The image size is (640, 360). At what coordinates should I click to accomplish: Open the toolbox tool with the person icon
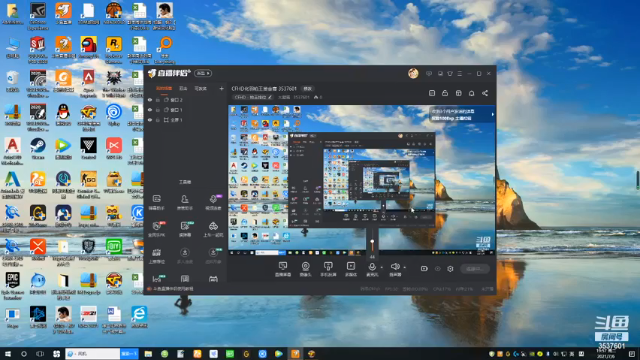[x=184, y=202]
